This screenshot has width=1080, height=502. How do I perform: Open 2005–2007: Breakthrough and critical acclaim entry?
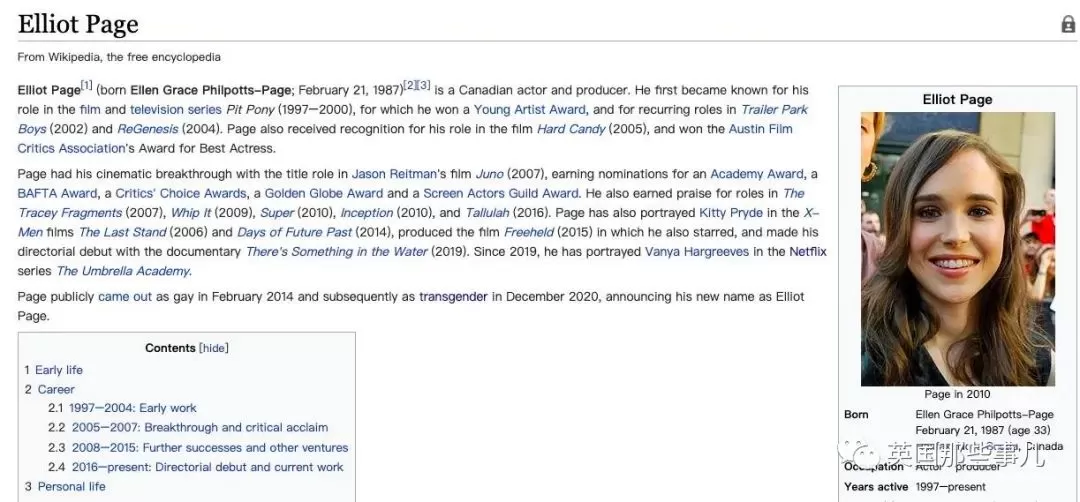pyautogui.click(x=200, y=427)
